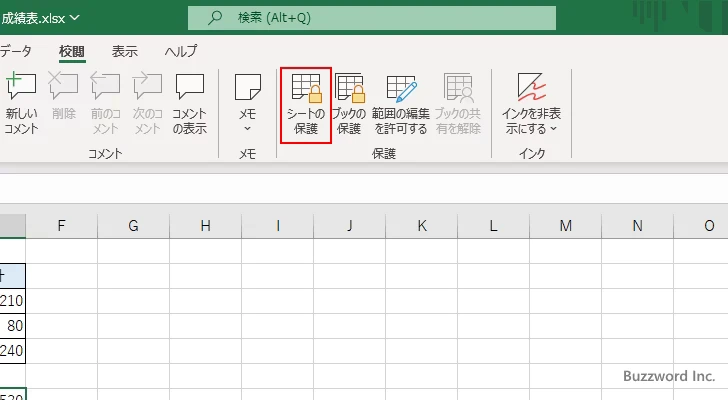Select column K header
The height and width of the screenshot is (400, 728).
point(422,226)
